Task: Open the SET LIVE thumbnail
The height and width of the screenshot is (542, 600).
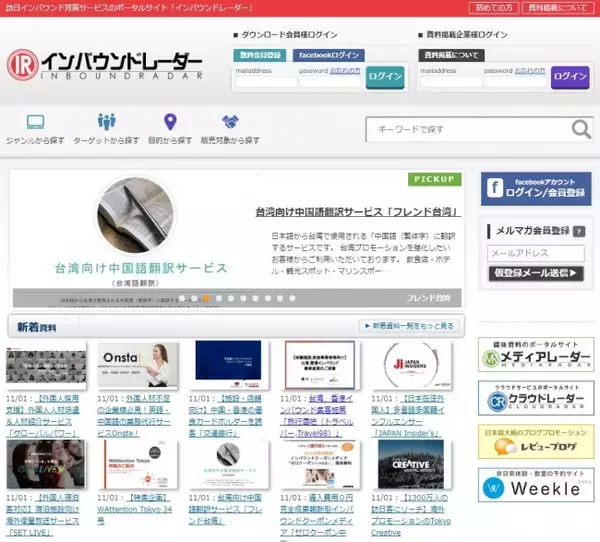Action: (x=46, y=464)
